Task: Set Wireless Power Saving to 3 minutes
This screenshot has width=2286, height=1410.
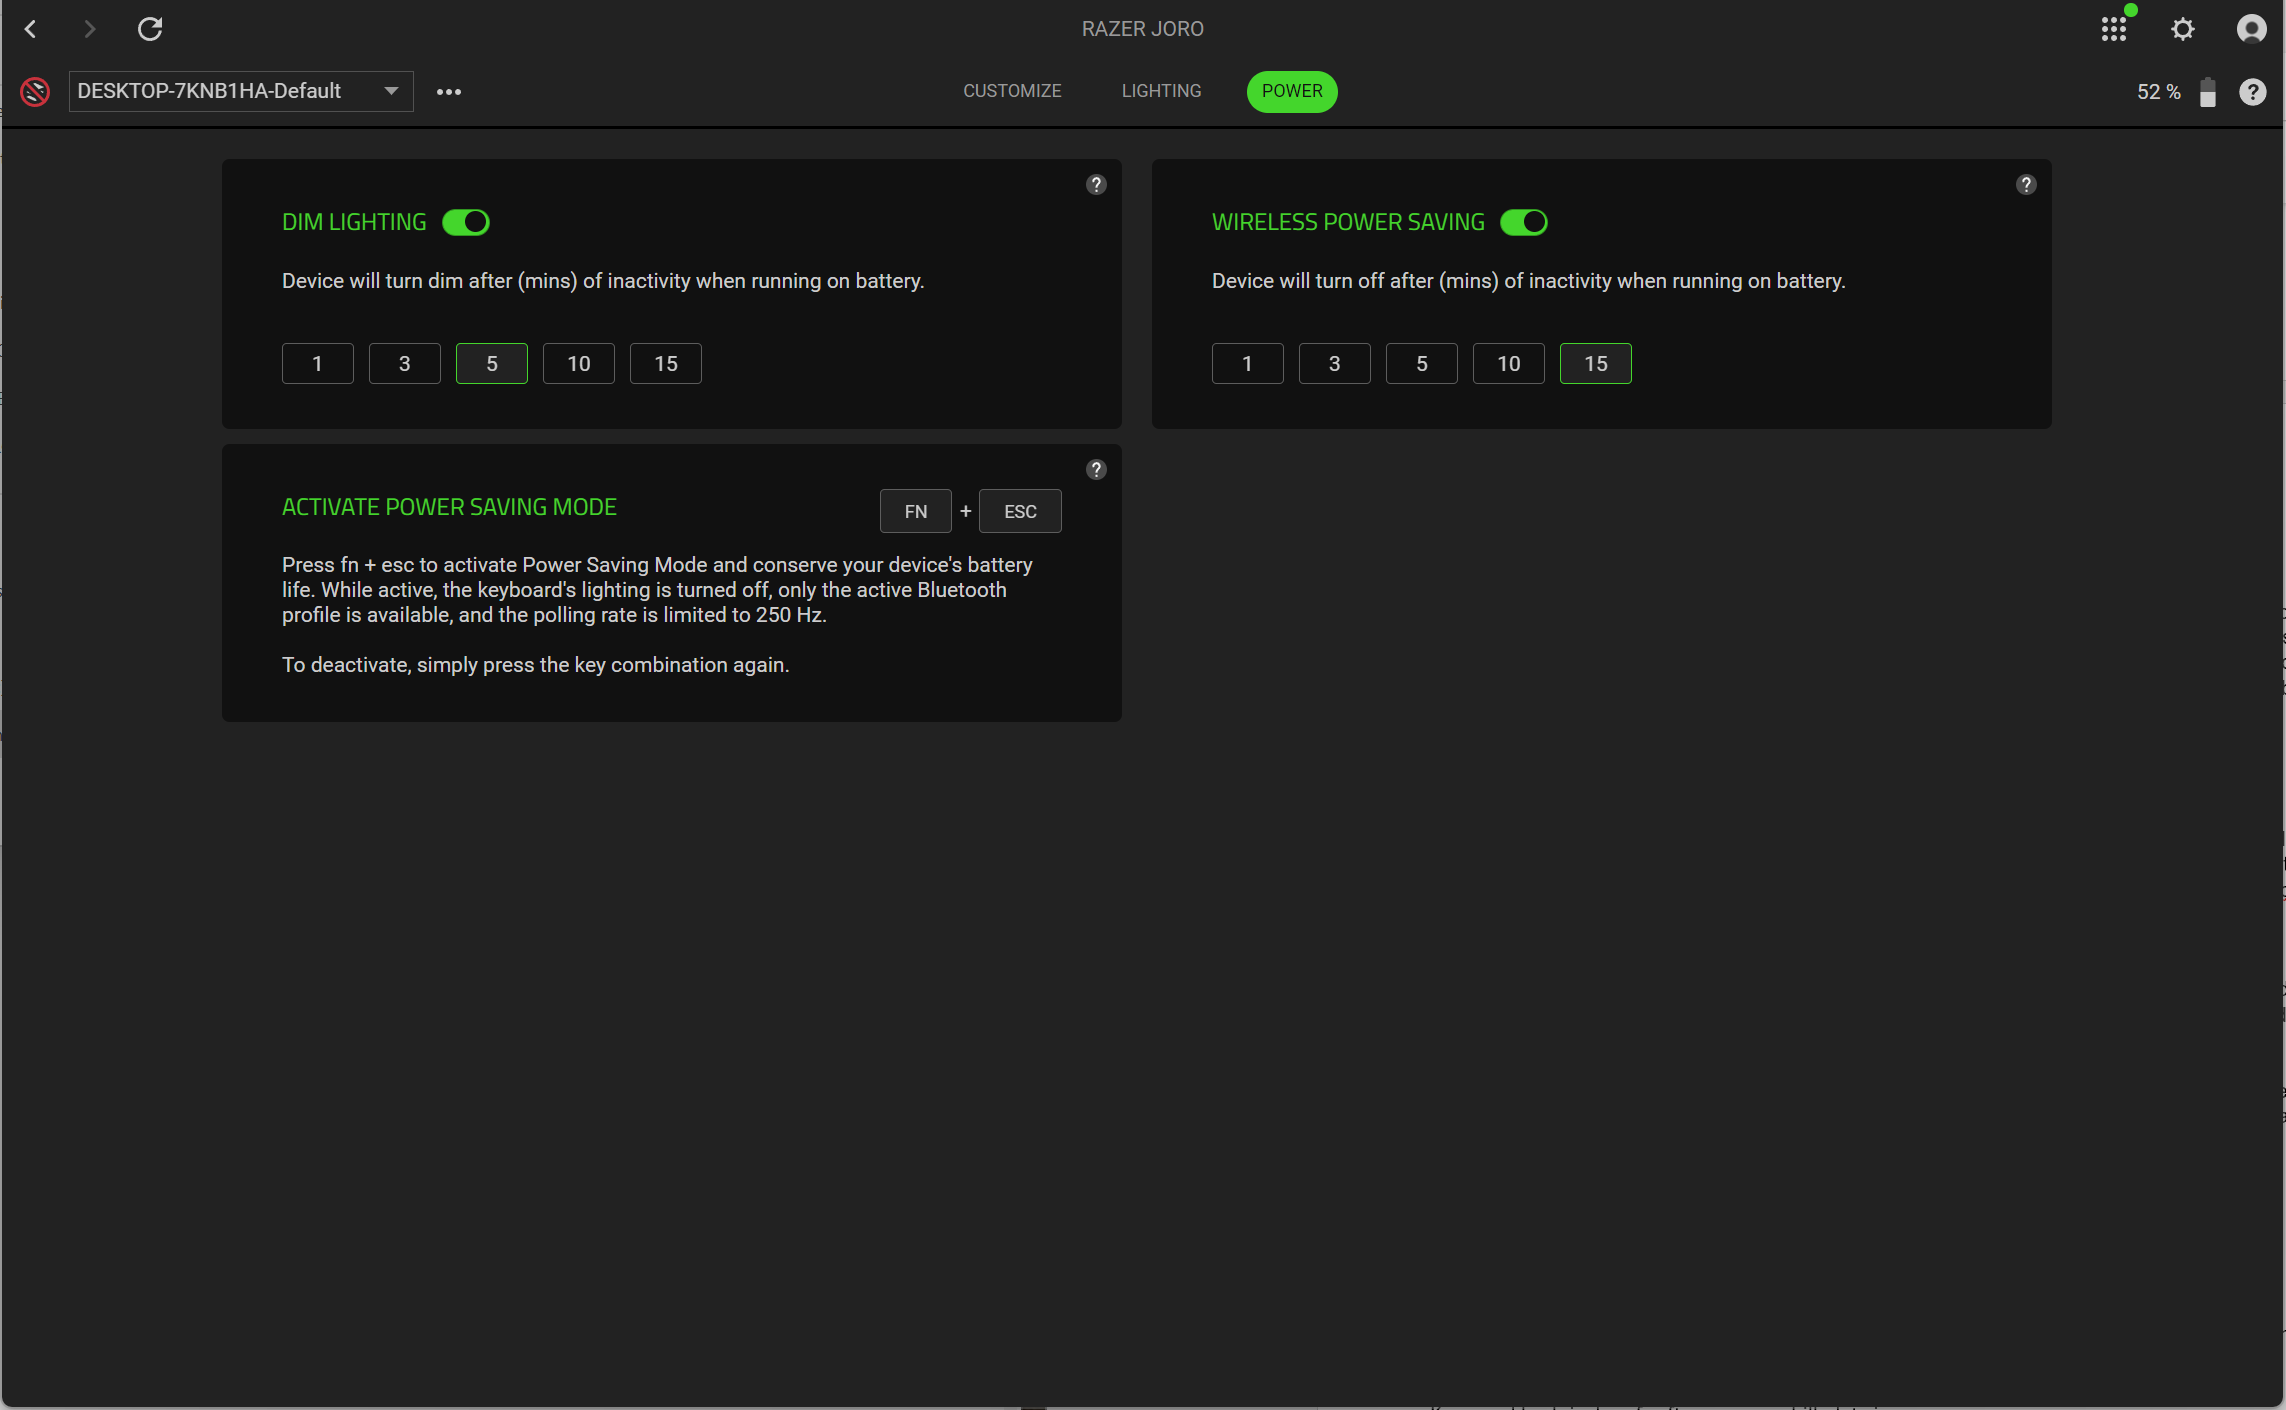Action: [1335, 363]
